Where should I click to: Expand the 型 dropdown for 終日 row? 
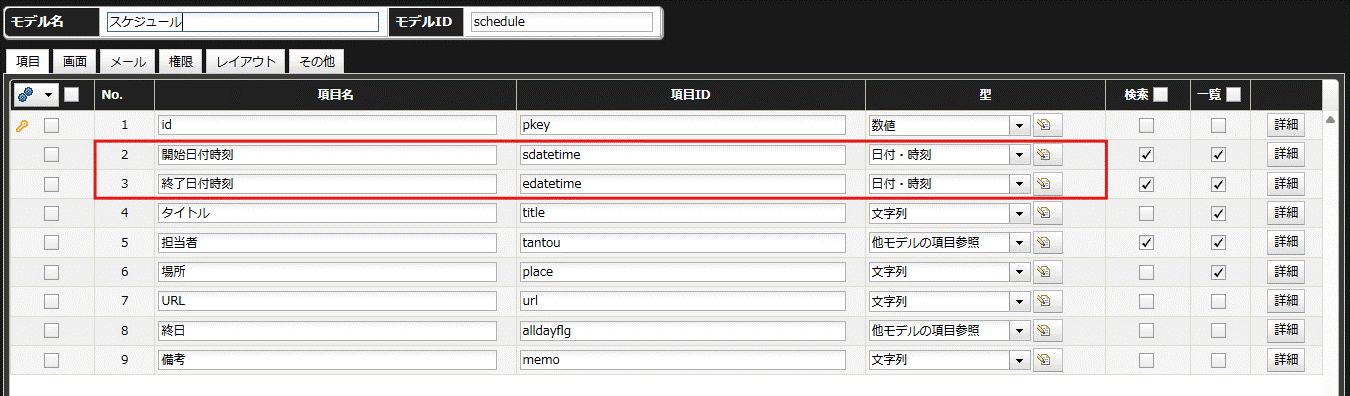(1020, 330)
